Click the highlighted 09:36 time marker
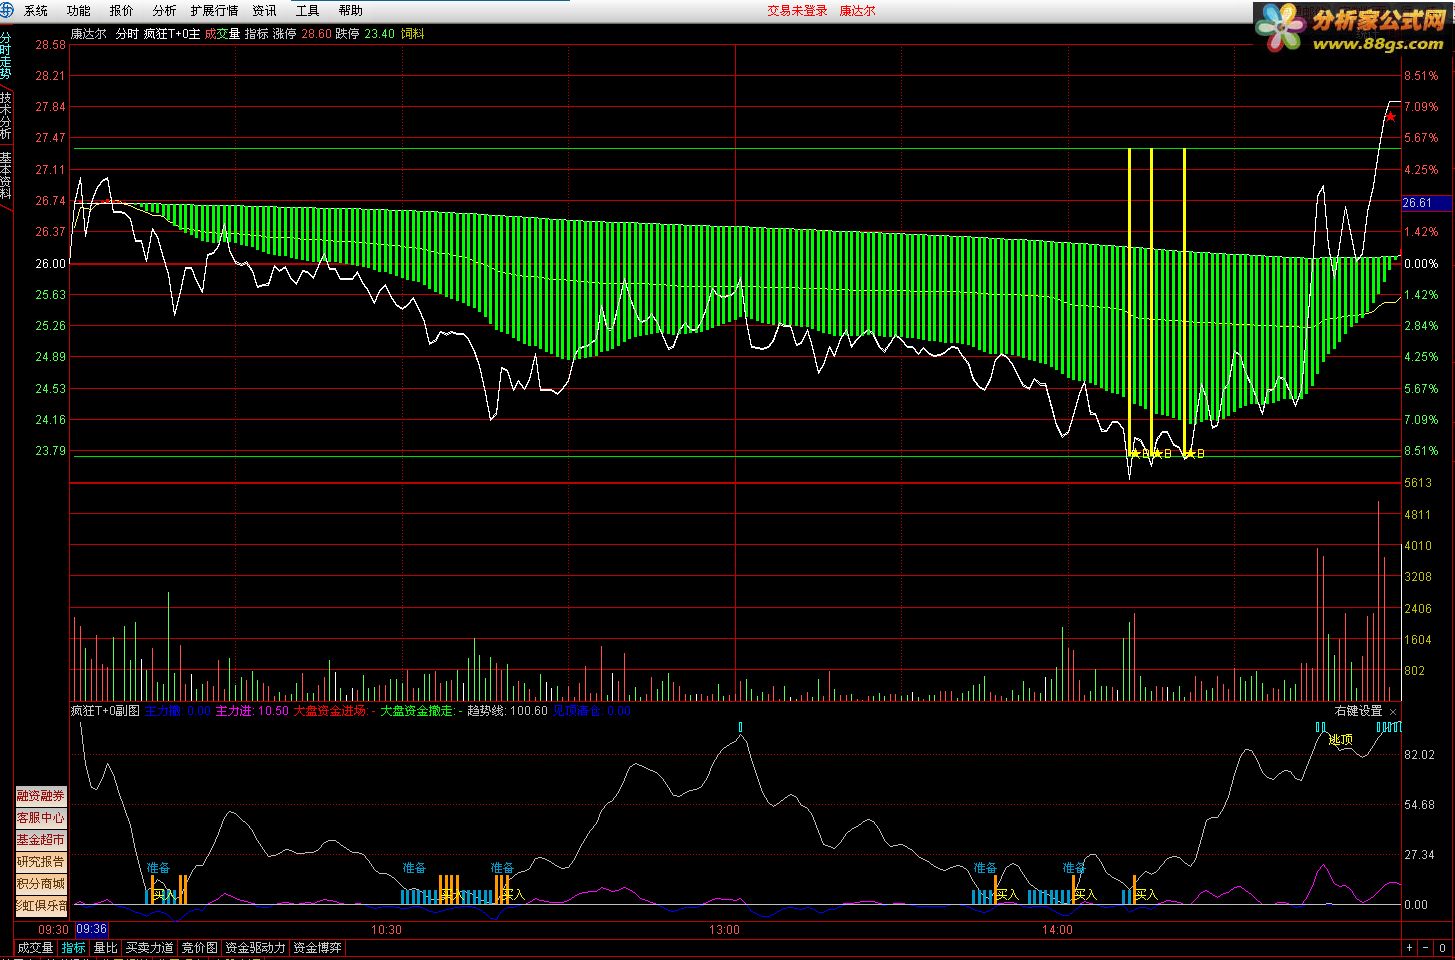The height and width of the screenshot is (960, 1455). (x=91, y=930)
